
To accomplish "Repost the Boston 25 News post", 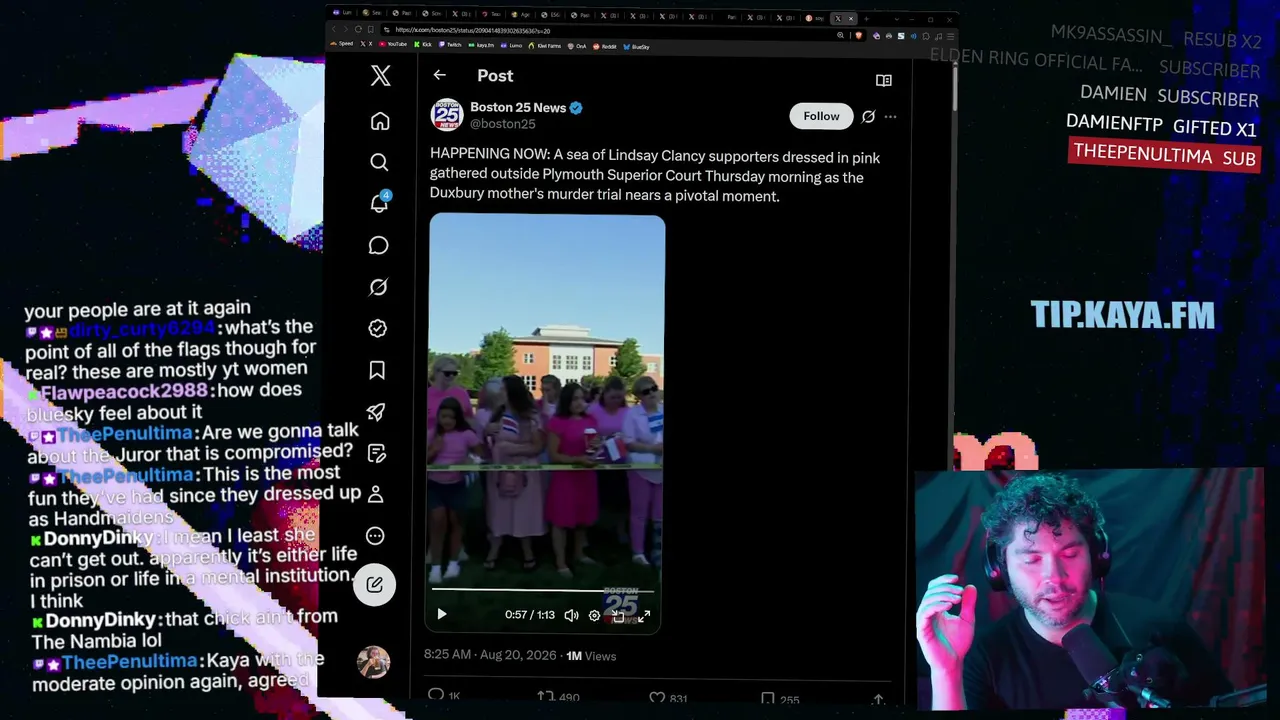I will [x=546, y=696].
